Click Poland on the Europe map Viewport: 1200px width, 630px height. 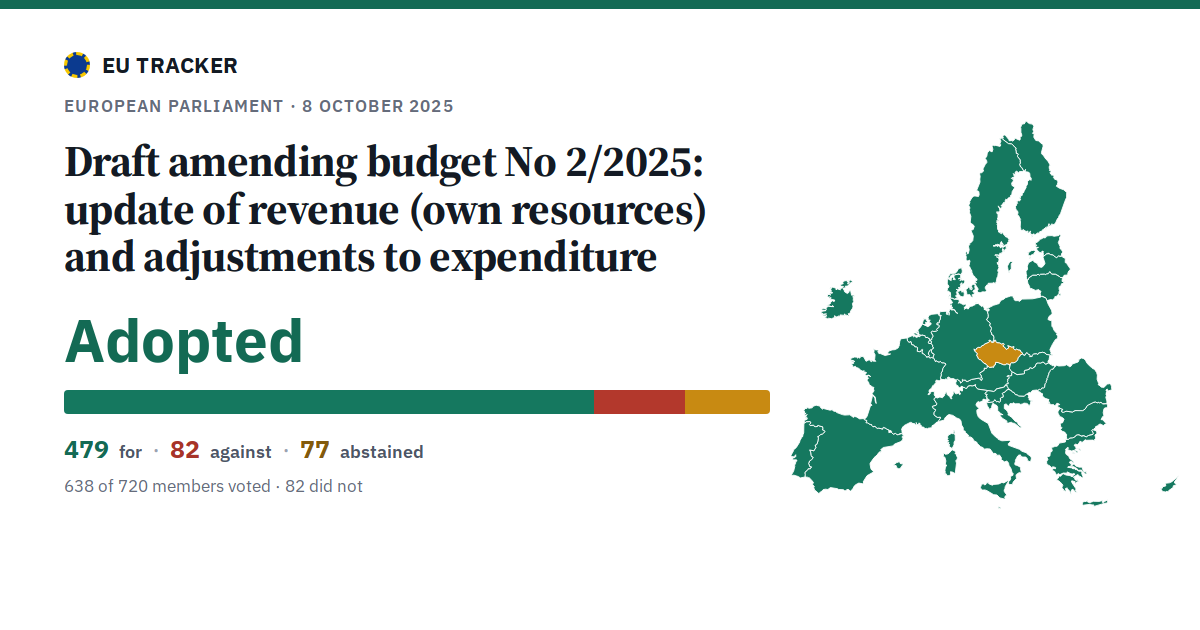coord(1022,326)
